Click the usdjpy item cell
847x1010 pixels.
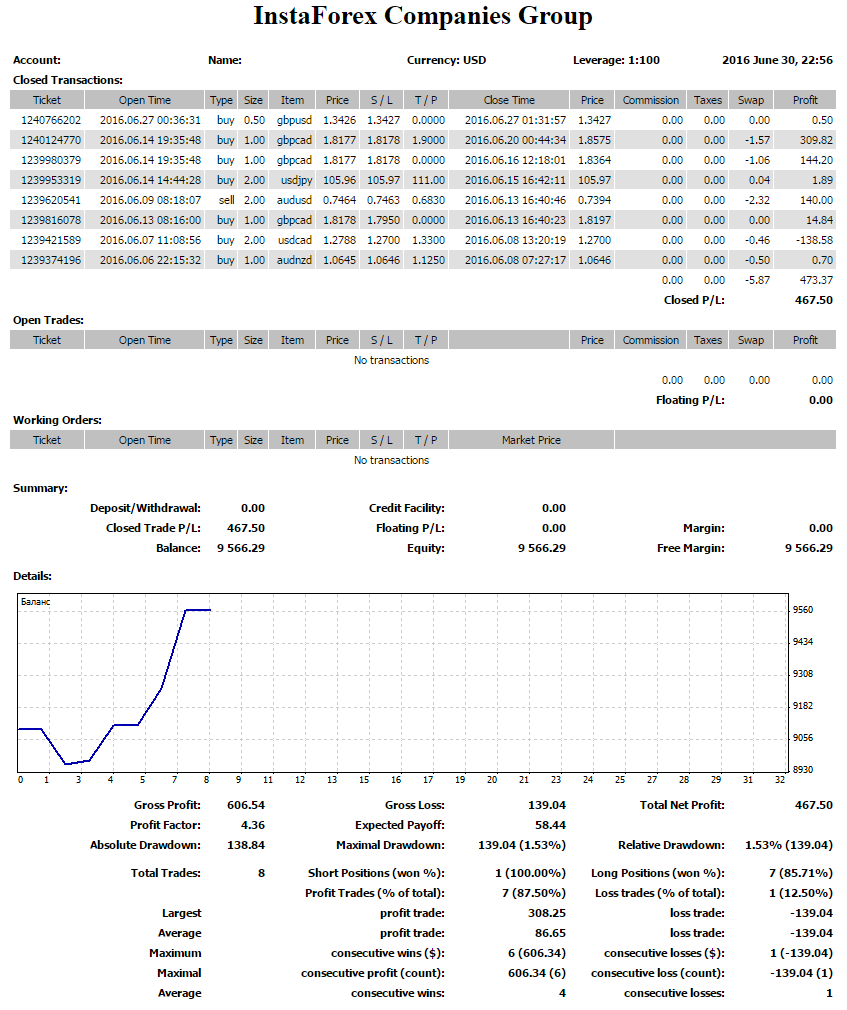(x=296, y=180)
